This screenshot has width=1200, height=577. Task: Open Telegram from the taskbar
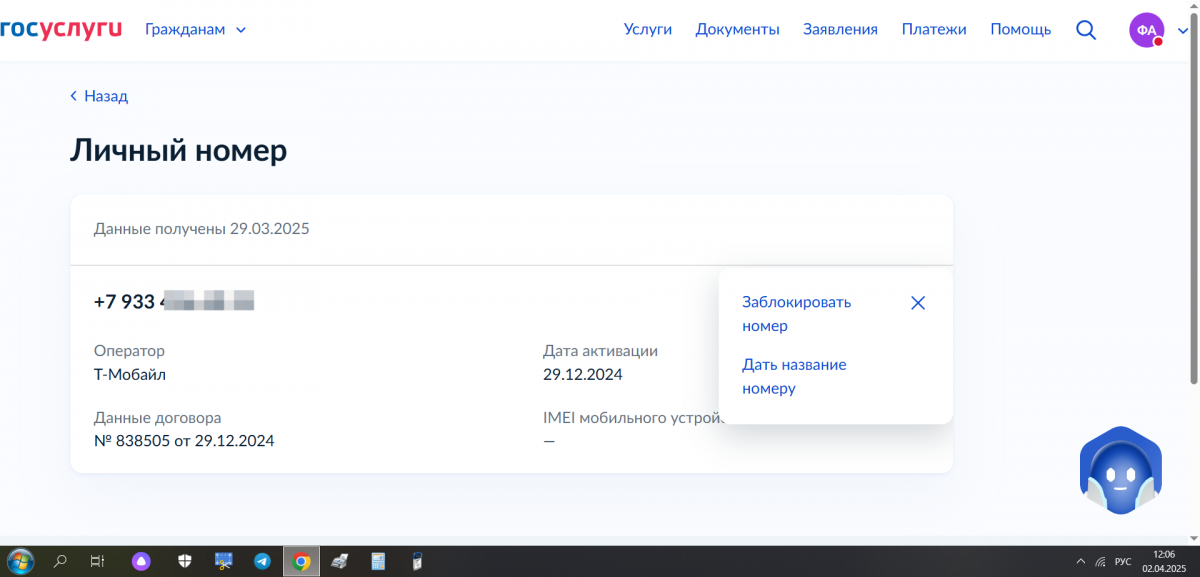click(x=262, y=561)
